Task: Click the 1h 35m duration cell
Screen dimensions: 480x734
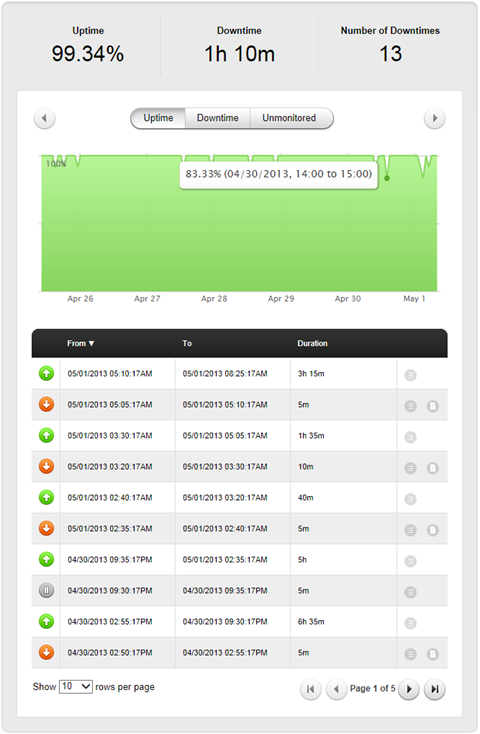Action: pos(311,435)
